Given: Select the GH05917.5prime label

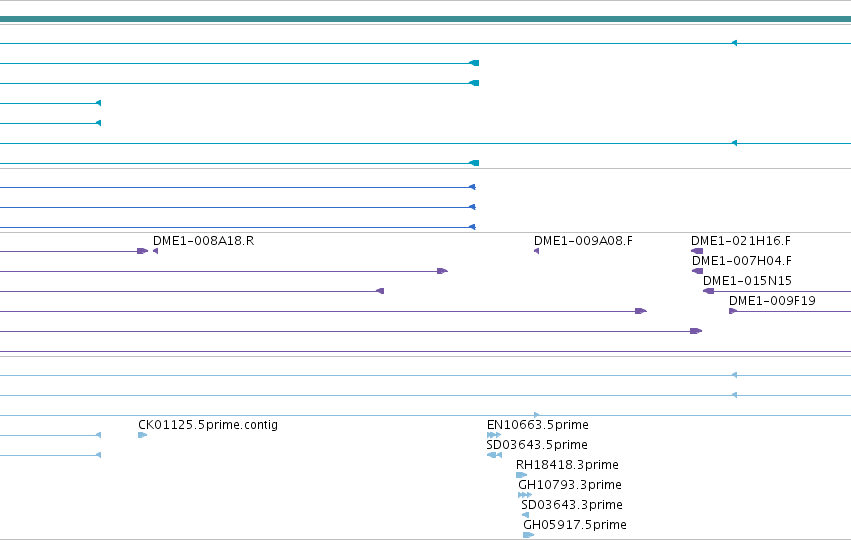Looking at the screenshot, I should (x=575, y=525).
